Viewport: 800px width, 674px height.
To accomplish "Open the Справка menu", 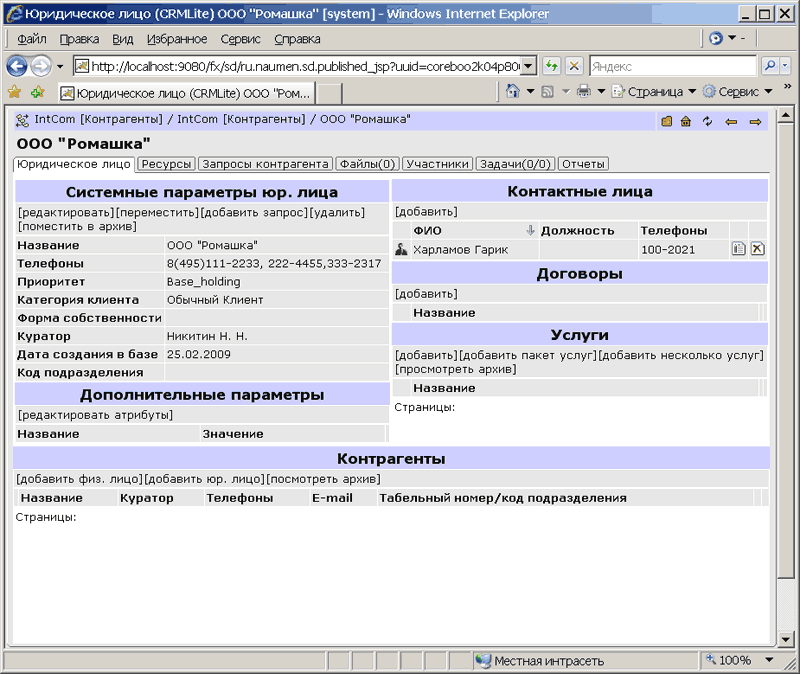I will click(x=297, y=39).
